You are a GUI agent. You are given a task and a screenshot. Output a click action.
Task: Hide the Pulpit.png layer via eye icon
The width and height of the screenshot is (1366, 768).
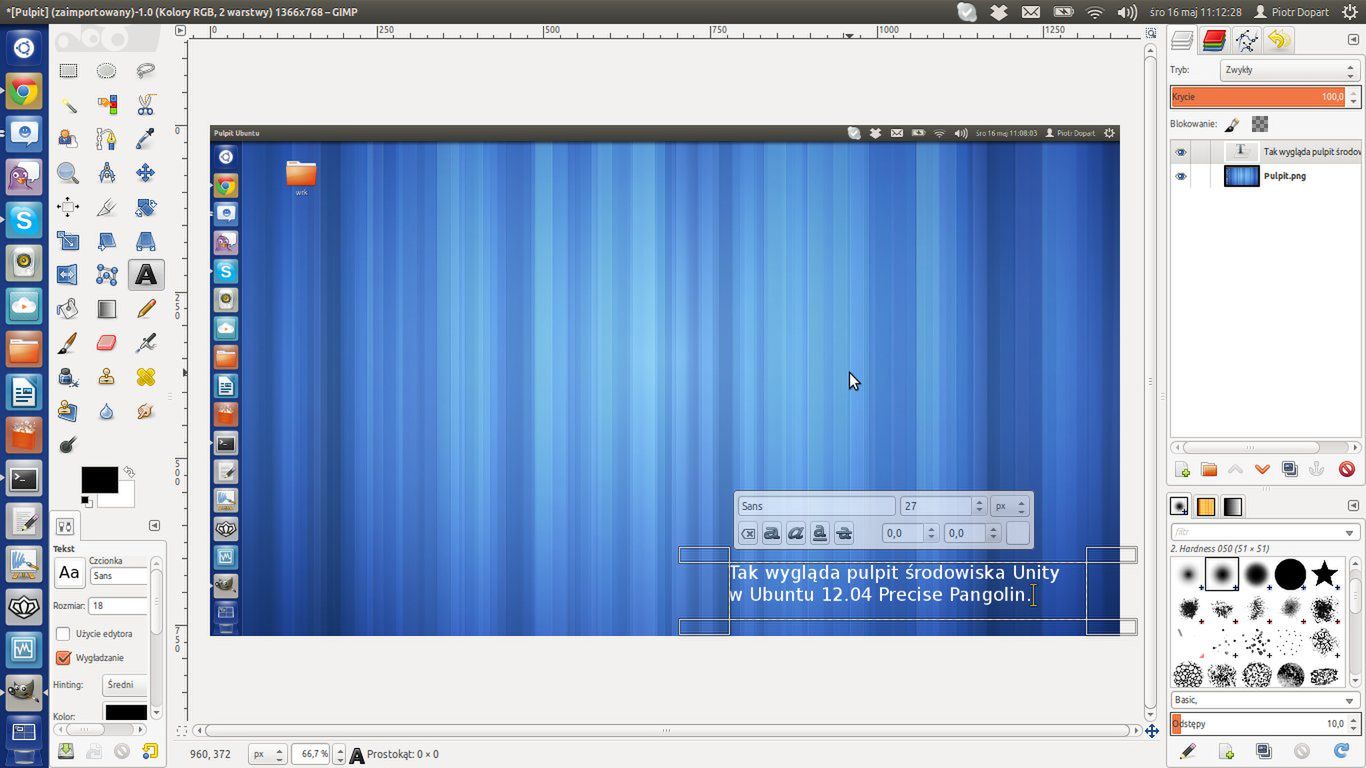(x=1181, y=176)
